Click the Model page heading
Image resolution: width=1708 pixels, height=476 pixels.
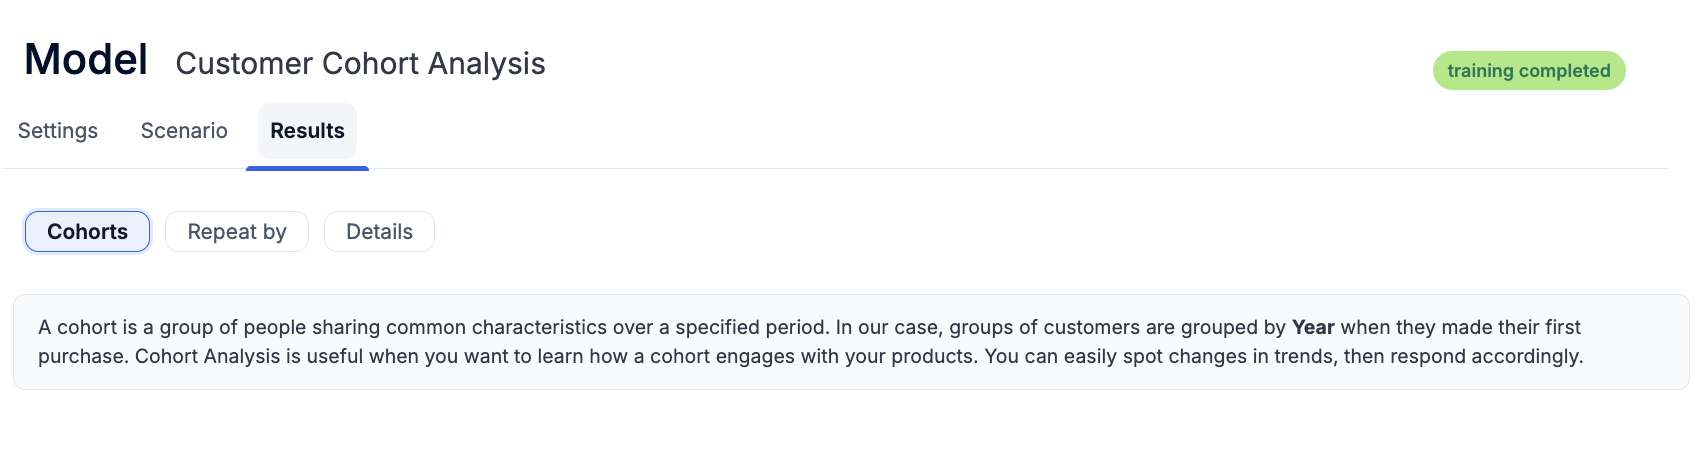(86, 60)
